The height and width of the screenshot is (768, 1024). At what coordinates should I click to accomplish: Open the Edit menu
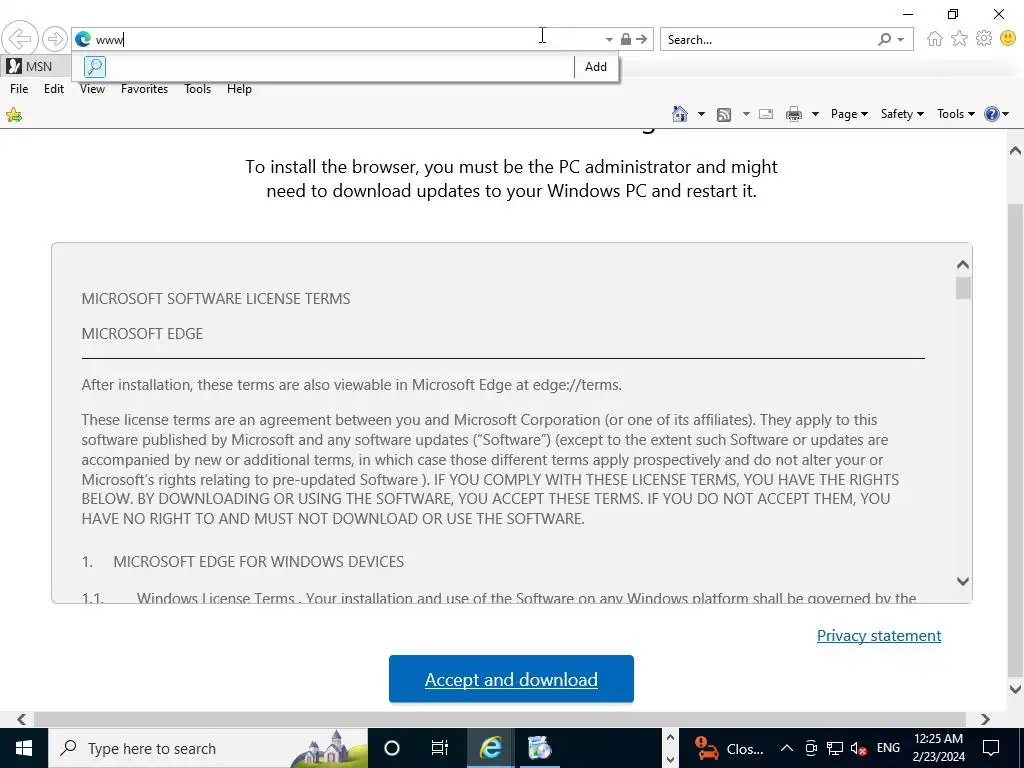[x=54, y=89]
